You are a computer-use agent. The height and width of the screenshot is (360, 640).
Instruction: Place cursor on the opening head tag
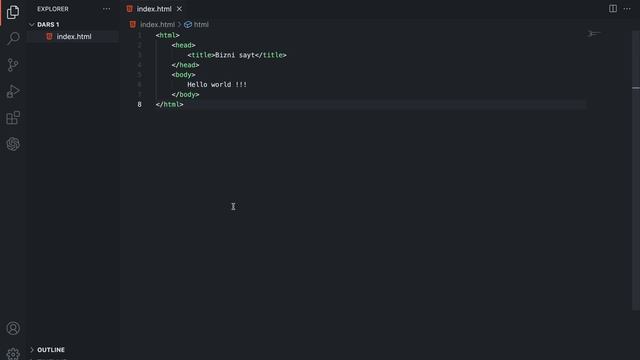click(x=183, y=45)
